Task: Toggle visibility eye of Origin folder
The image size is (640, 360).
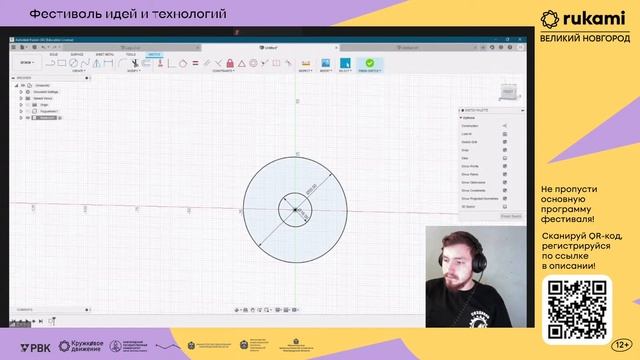Action: click(28, 105)
